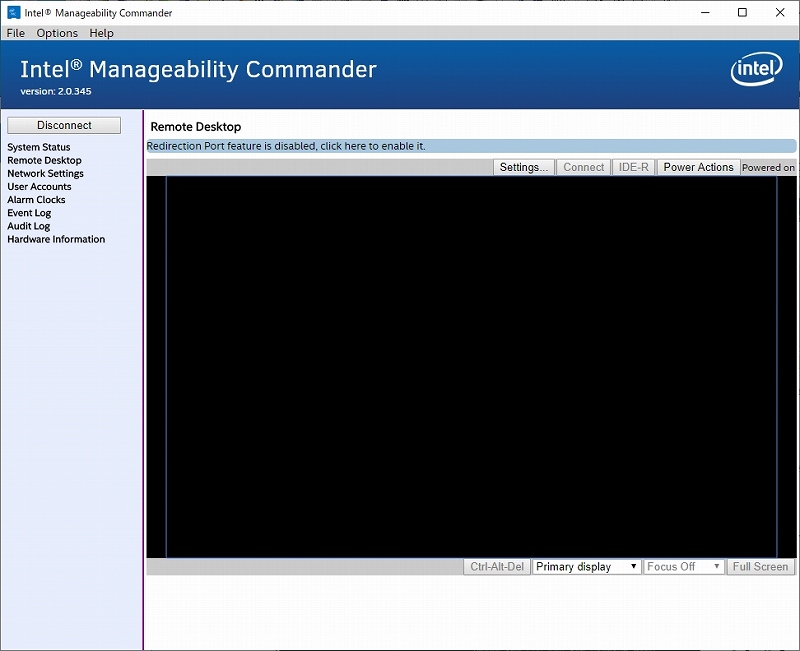
Task: Open remote desktop Settings dialog
Action: click(524, 167)
